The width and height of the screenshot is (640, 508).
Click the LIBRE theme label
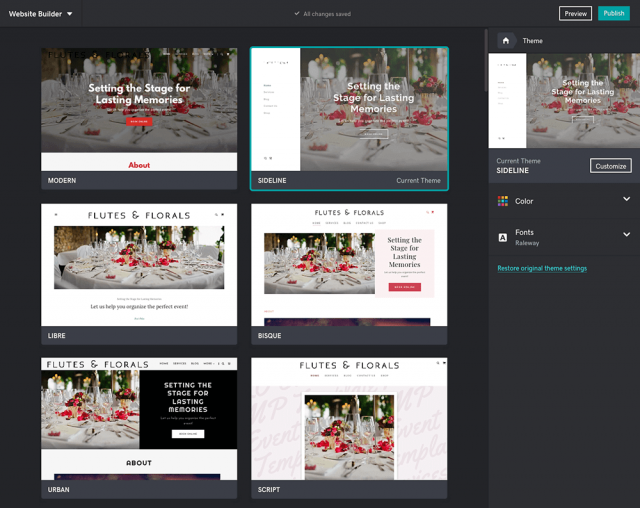(x=57, y=335)
